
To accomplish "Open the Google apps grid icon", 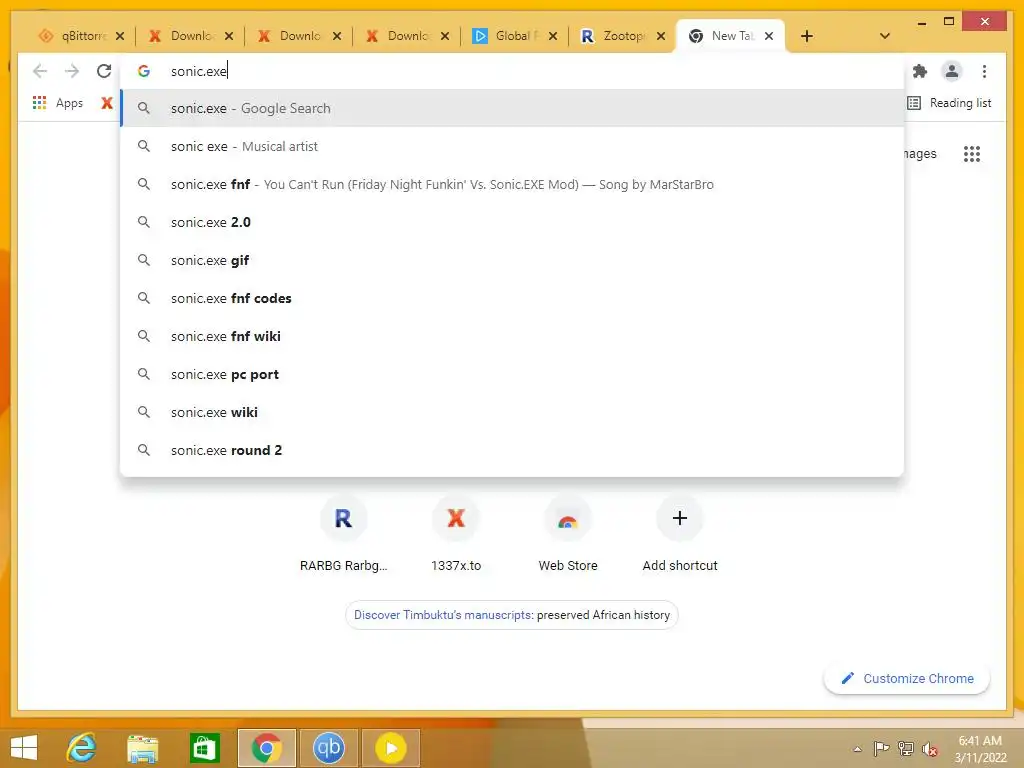I will (972, 153).
